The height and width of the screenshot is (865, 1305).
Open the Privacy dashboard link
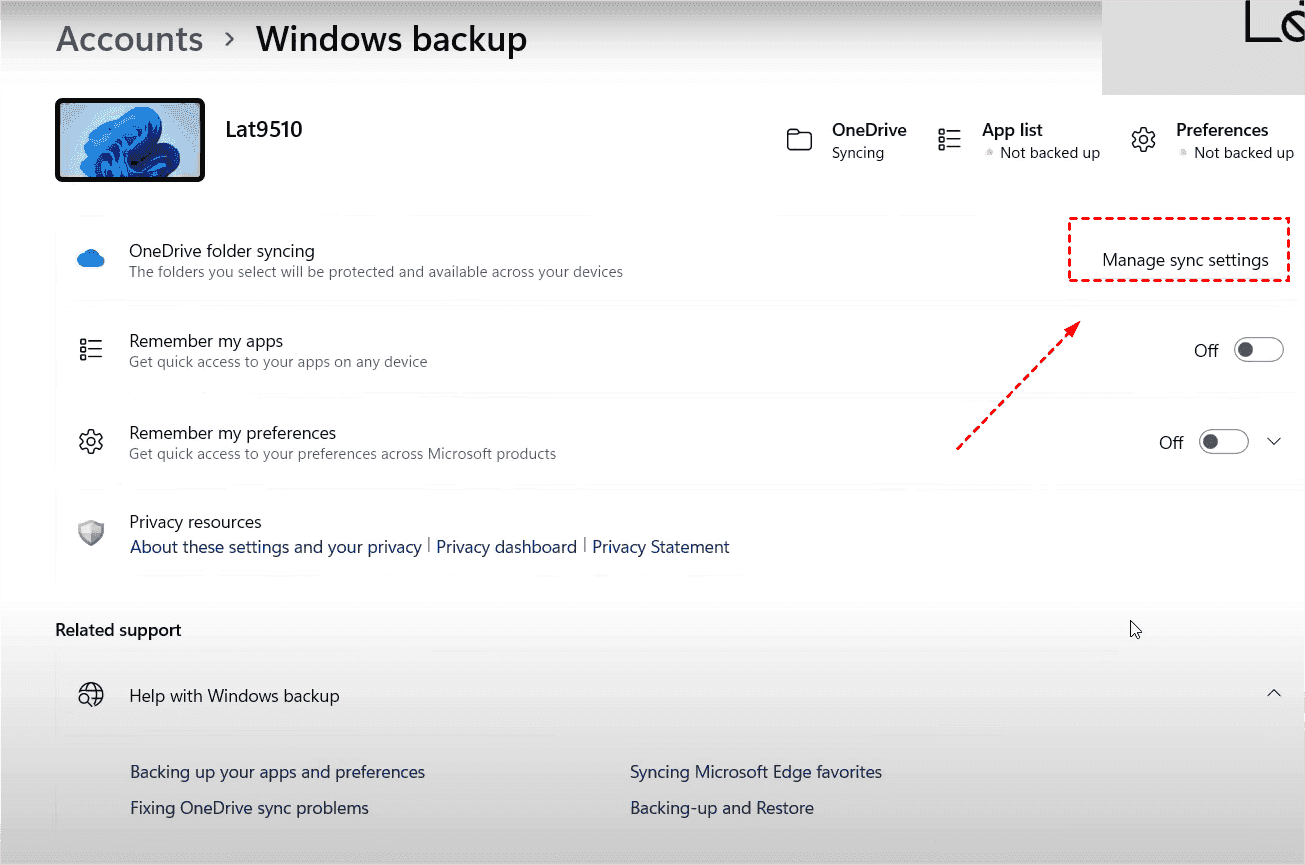[506, 547]
